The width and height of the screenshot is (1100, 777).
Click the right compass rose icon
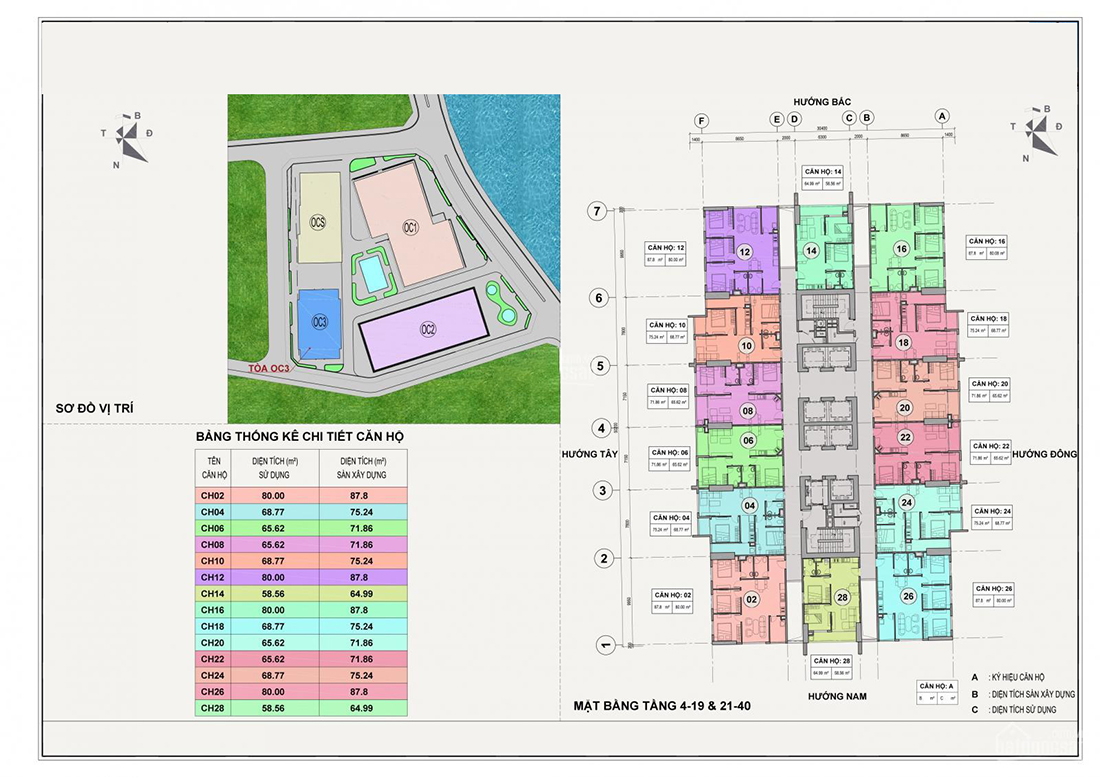pyautogui.click(x=1036, y=133)
